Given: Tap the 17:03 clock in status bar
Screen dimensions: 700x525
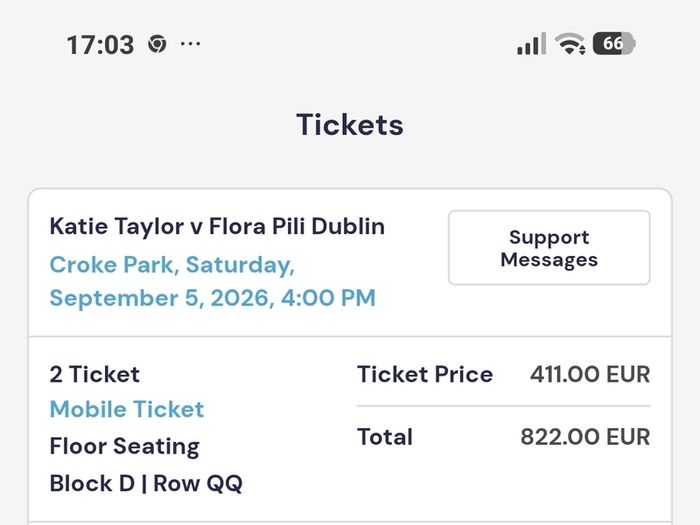Looking at the screenshot, I should pyautogui.click(x=100, y=45).
